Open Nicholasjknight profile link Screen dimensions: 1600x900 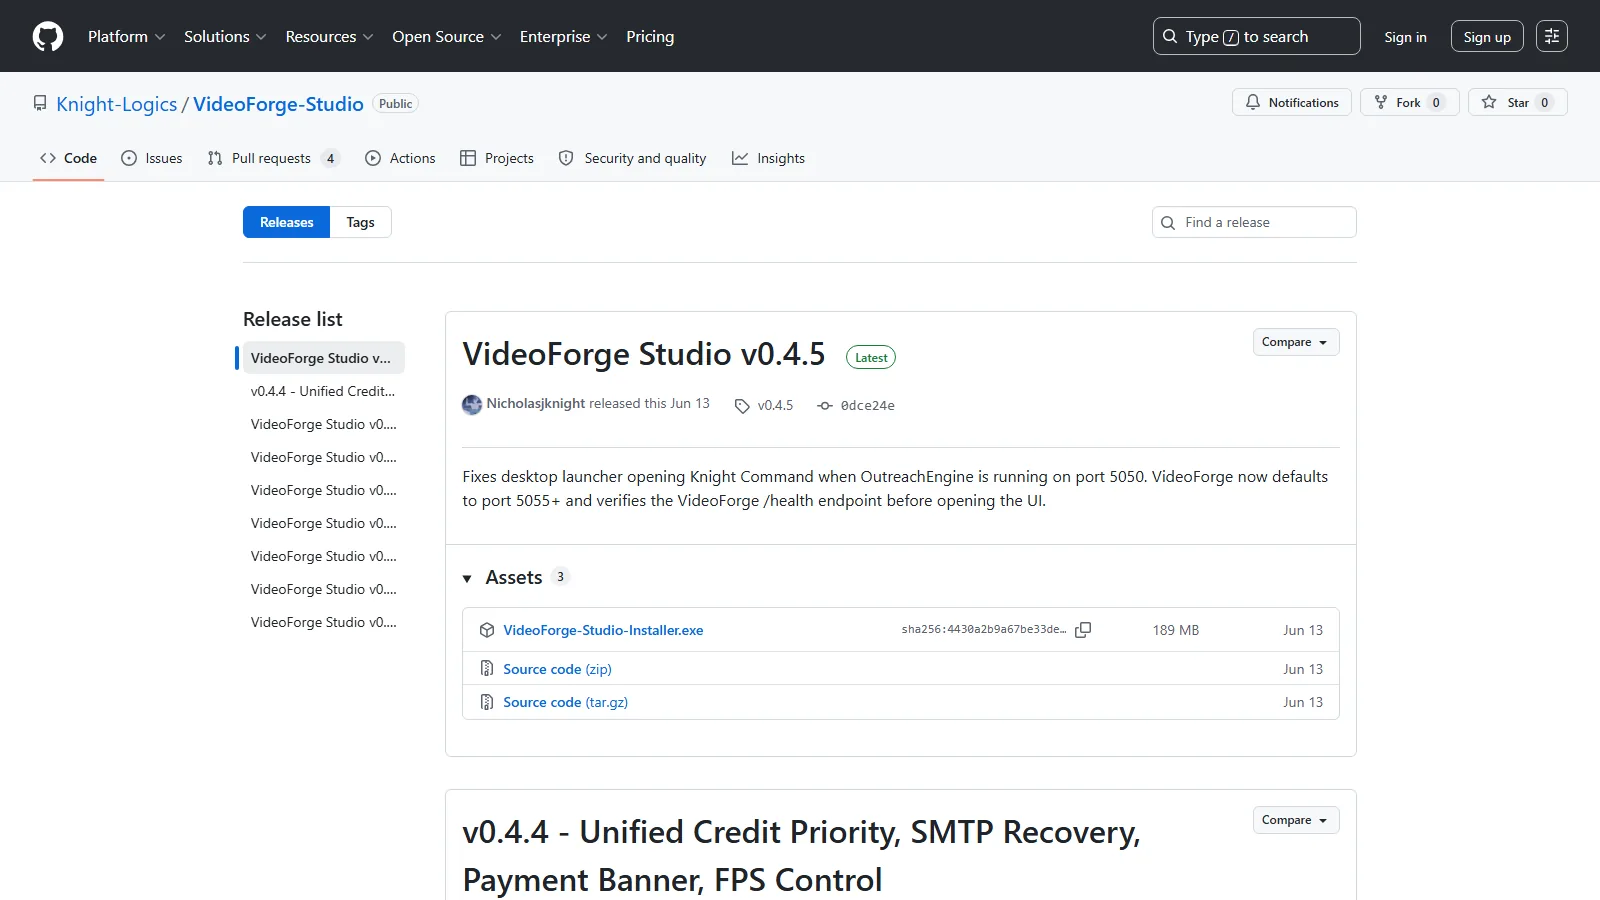point(536,403)
